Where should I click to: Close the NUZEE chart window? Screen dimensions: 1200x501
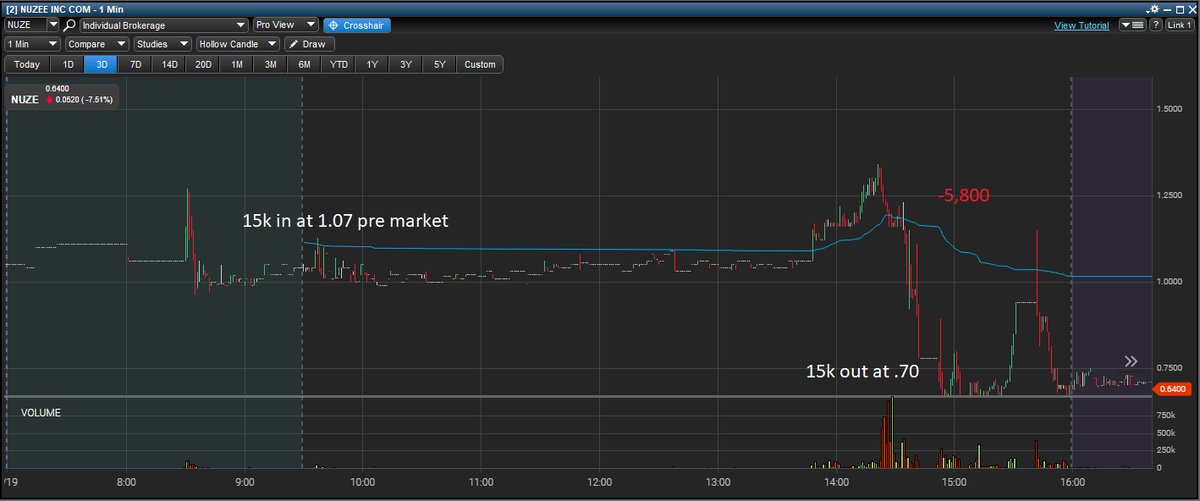tap(1192, 9)
